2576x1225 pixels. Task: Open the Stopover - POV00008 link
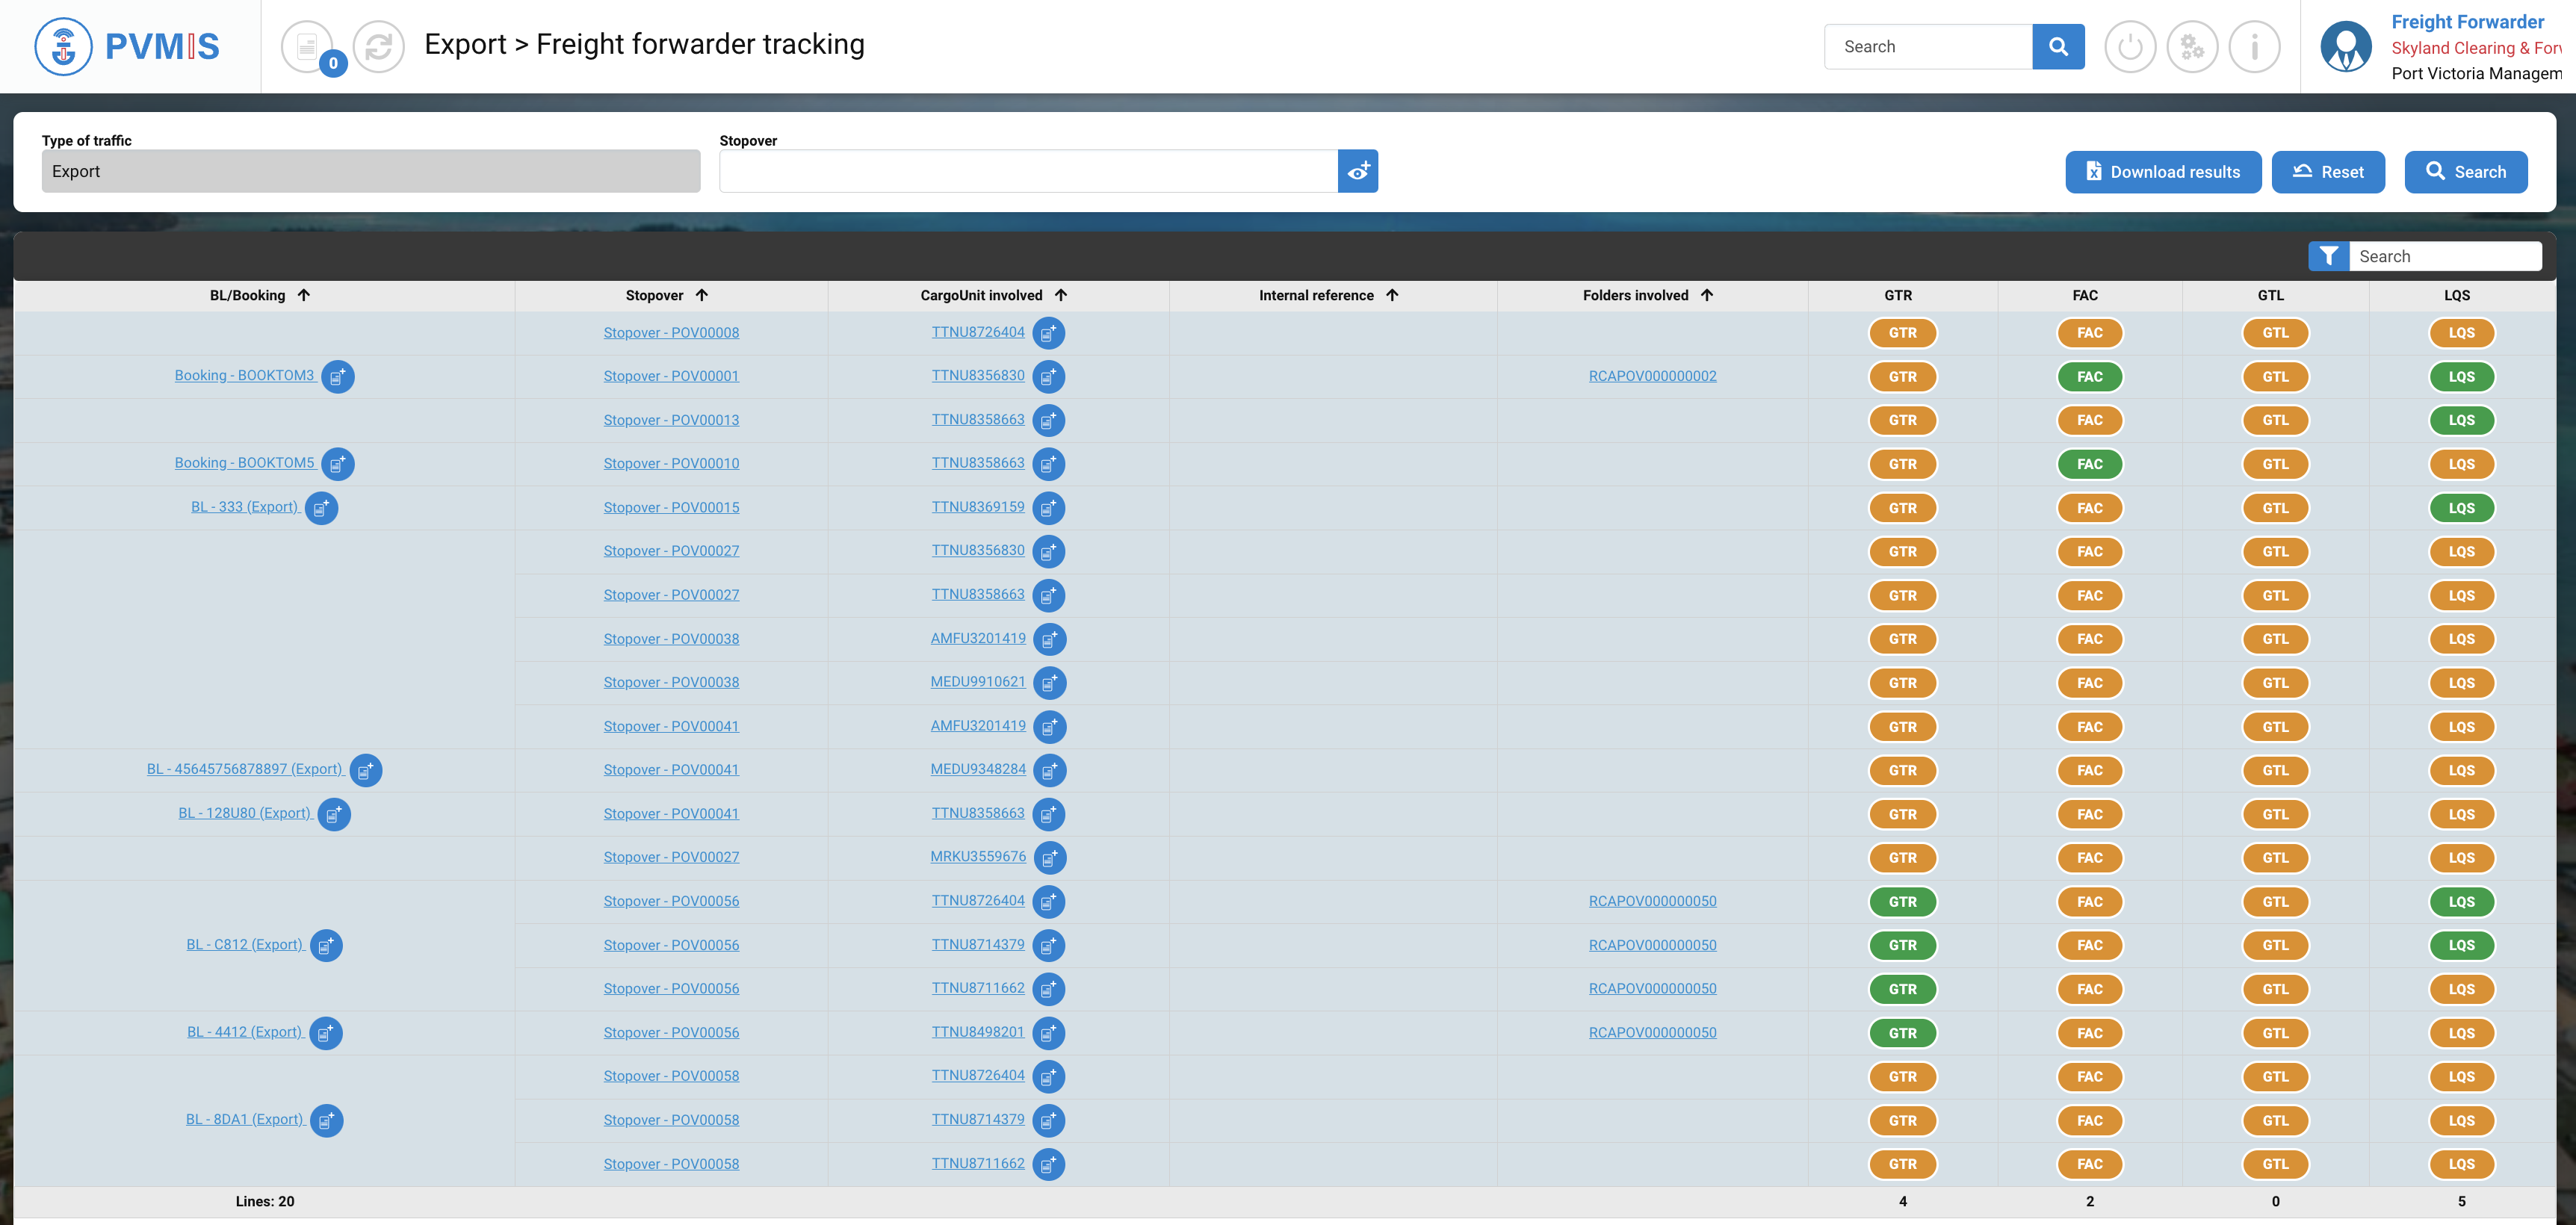click(671, 333)
